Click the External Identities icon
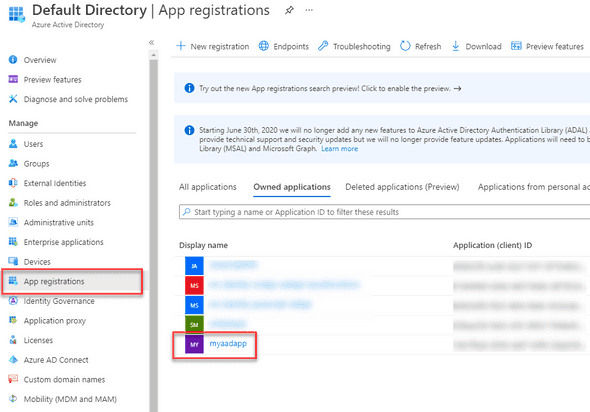This screenshot has height=412, width=590. (13, 183)
